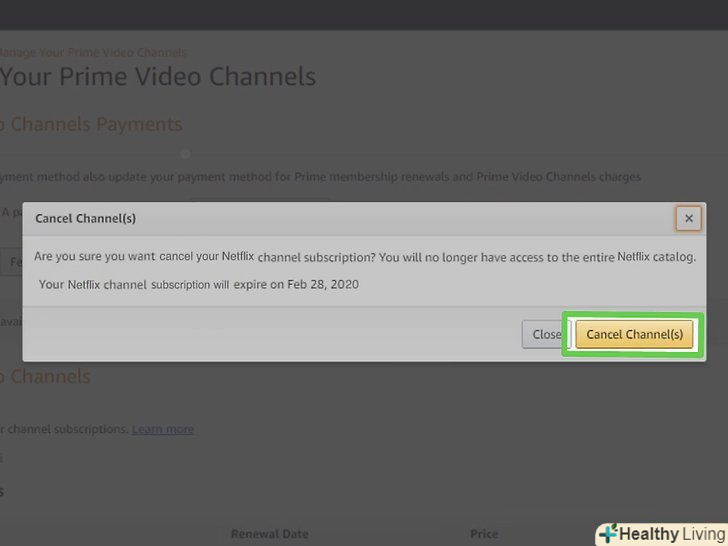Screen dimensions: 728x546
Task: Click the Manage Your Prime Video Channels breadcrumb
Action: pyautogui.click(x=93, y=52)
